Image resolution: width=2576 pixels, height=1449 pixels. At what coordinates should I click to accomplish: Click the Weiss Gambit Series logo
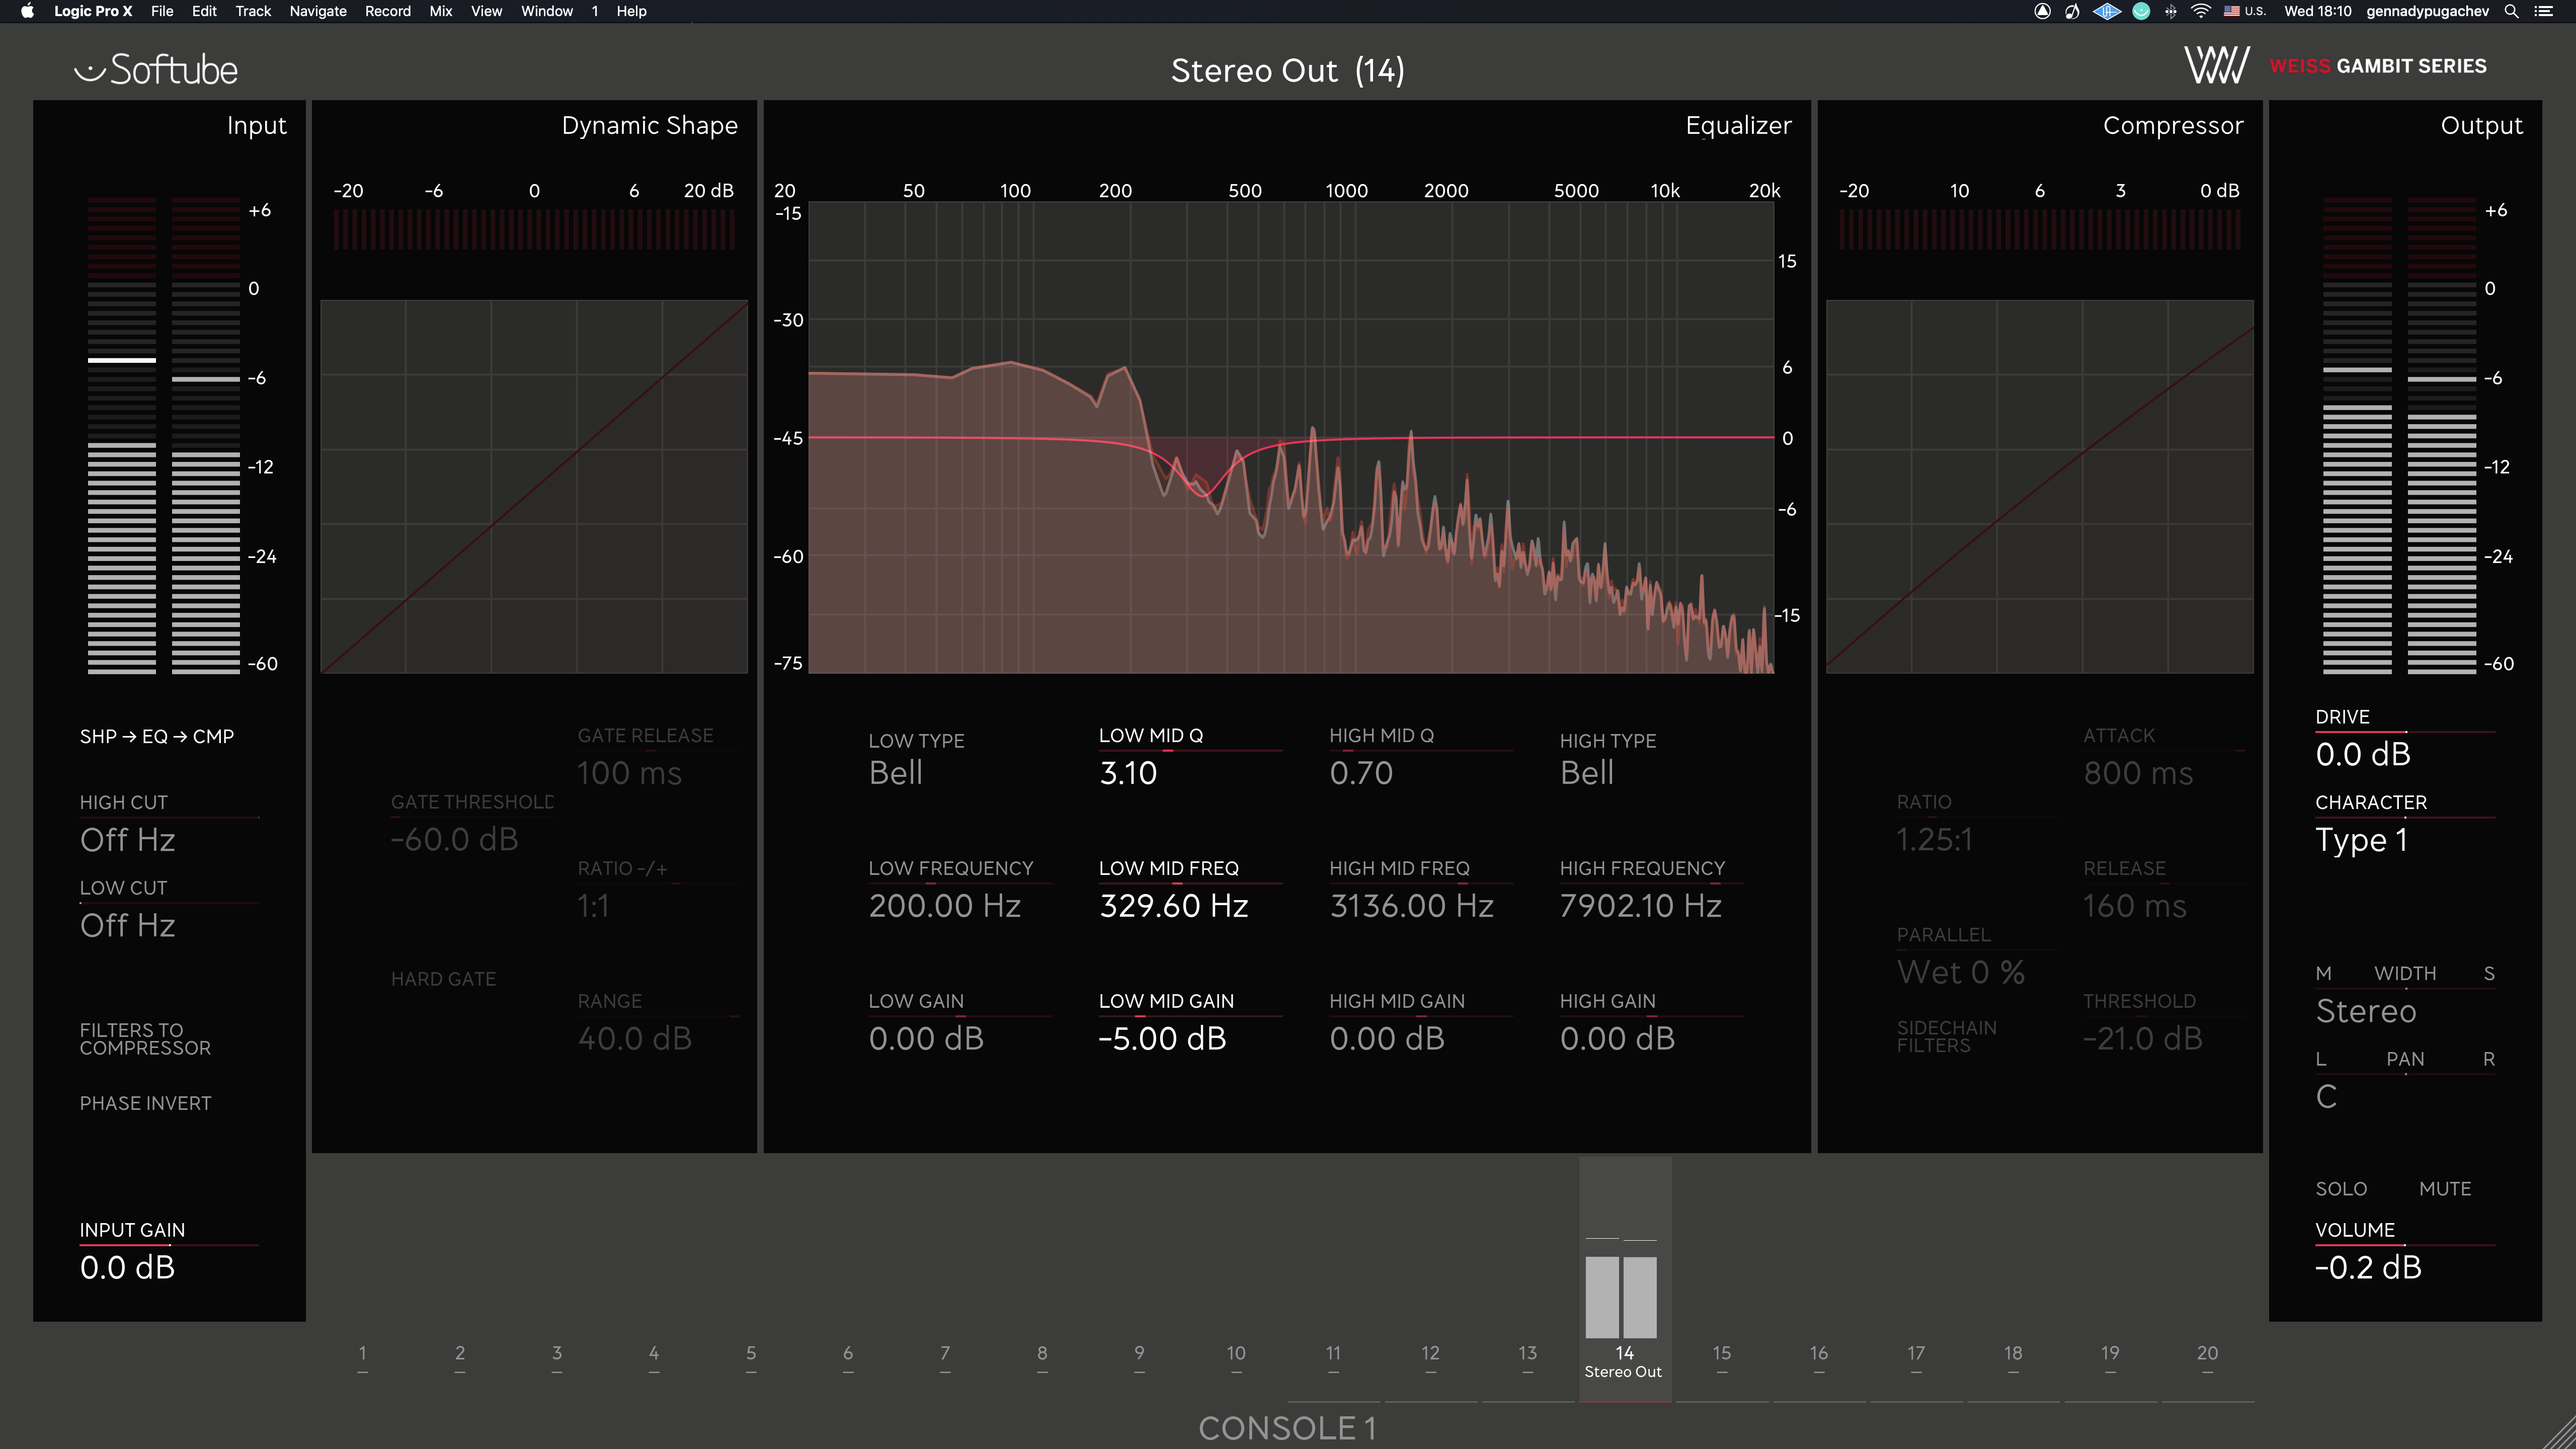tap(2334, 66)
